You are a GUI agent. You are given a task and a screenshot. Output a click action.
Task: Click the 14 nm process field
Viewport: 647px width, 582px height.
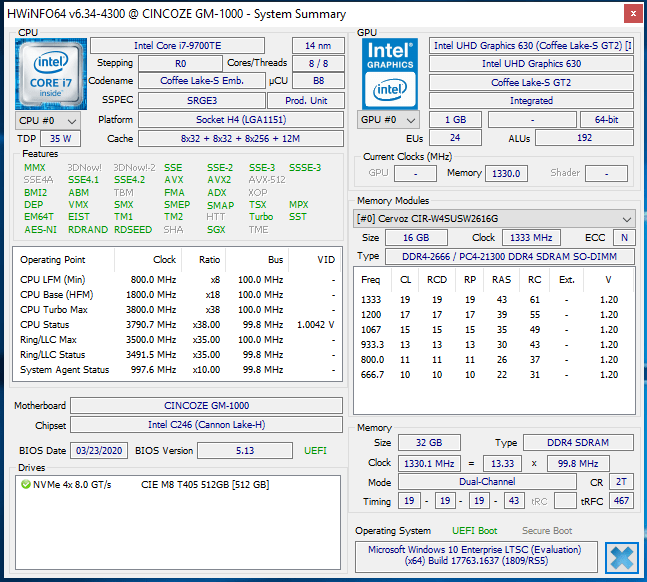(x=318, y=45)
